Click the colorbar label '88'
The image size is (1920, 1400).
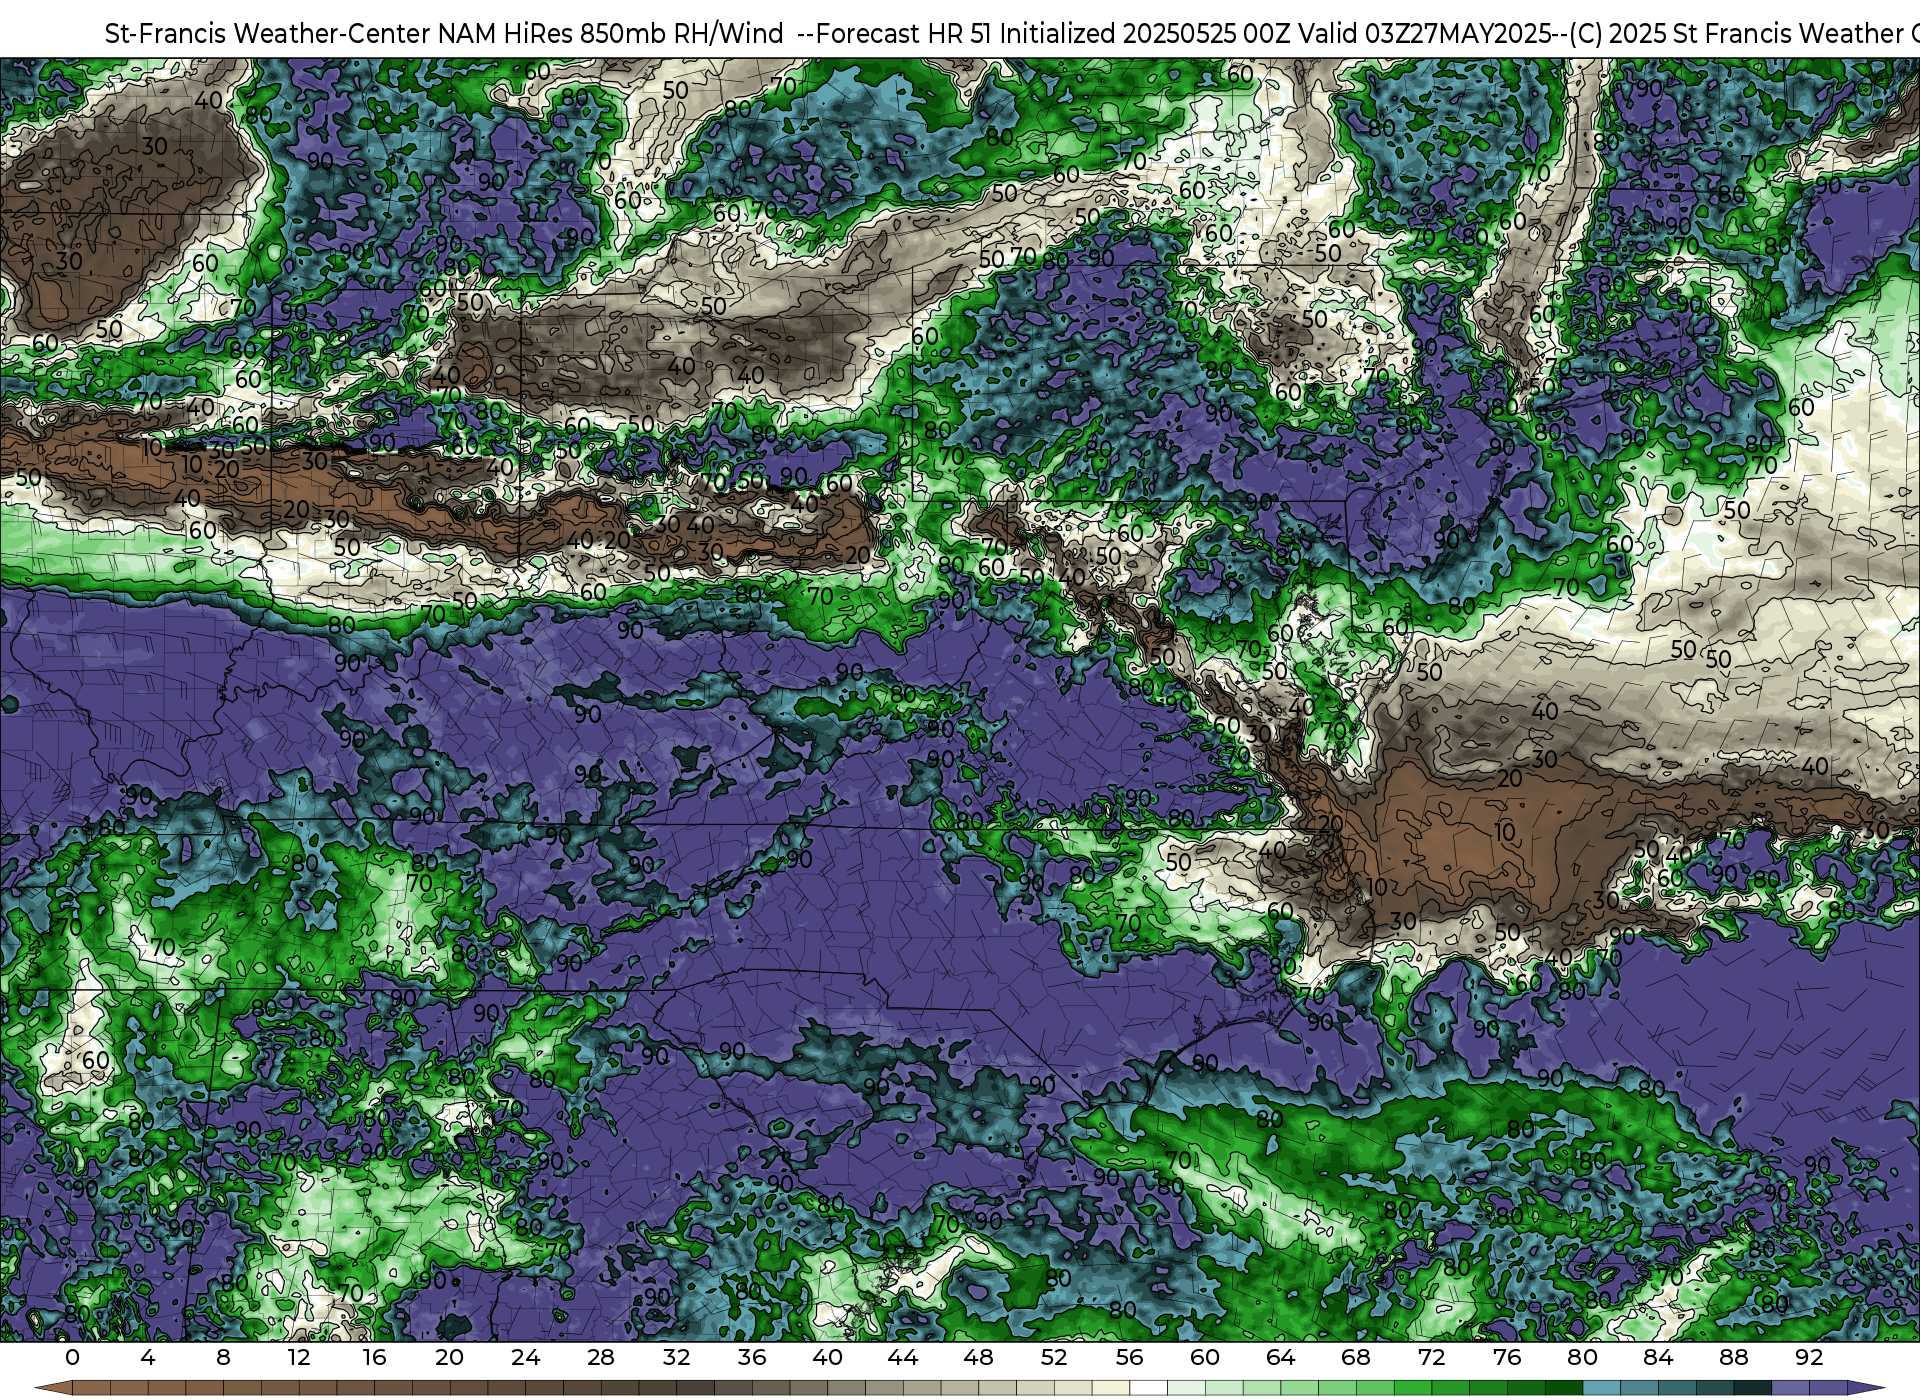[x=1733, y=1357]
